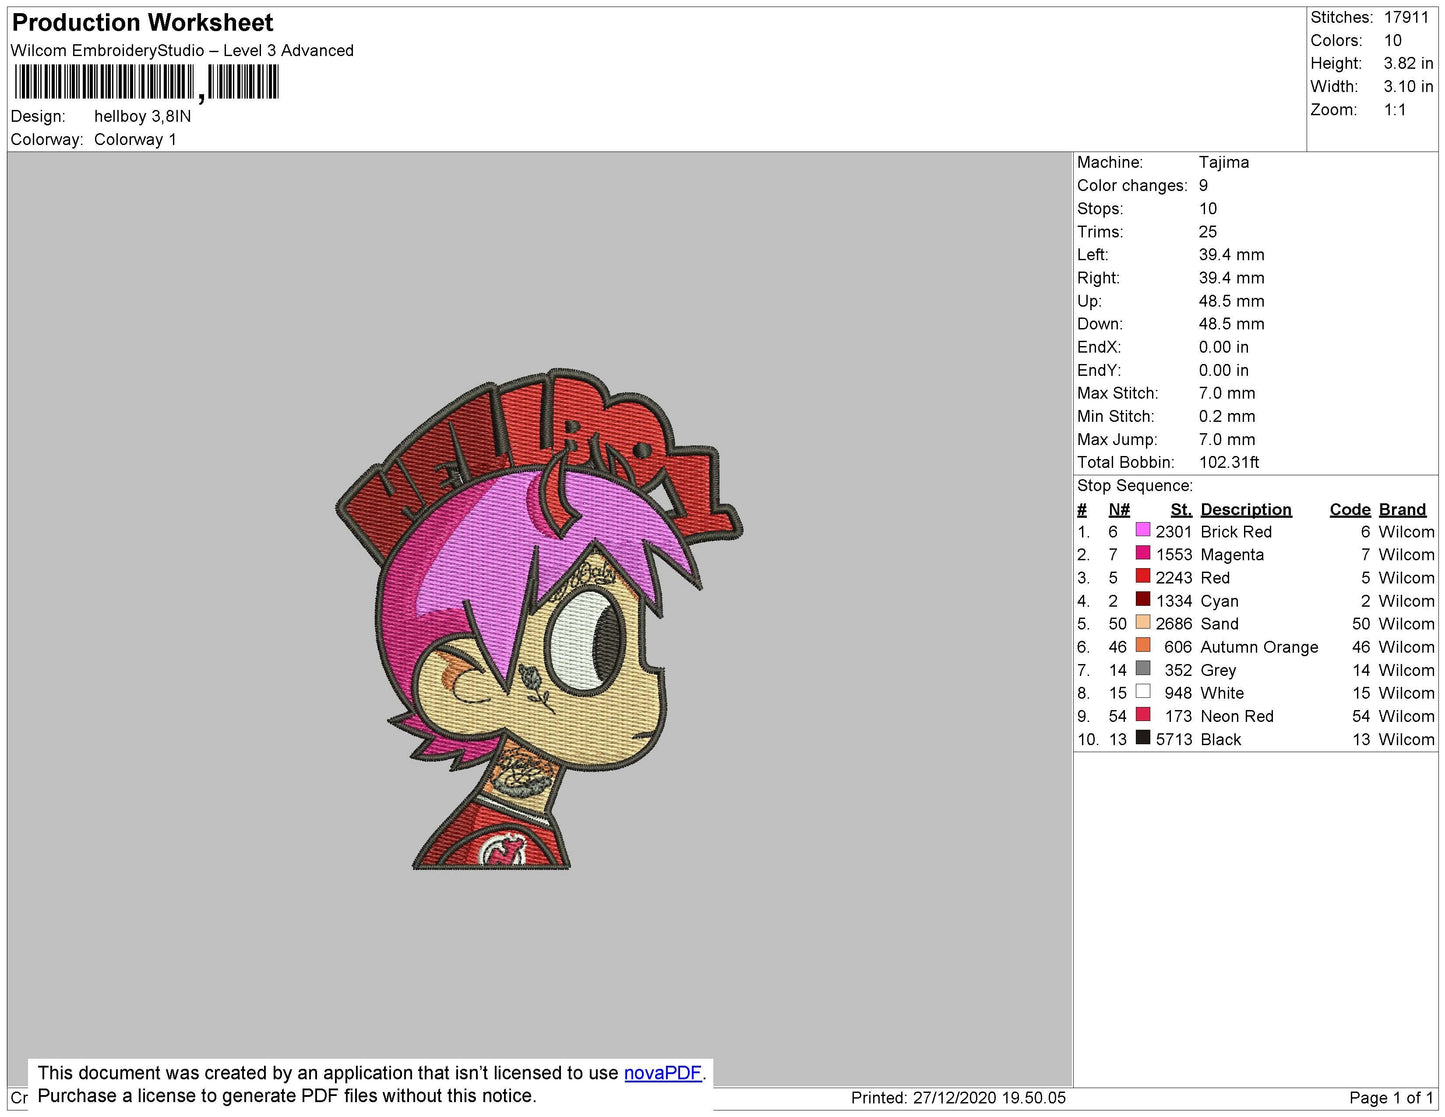Select the stitch count "17911"

click(x=1407, y=18)
